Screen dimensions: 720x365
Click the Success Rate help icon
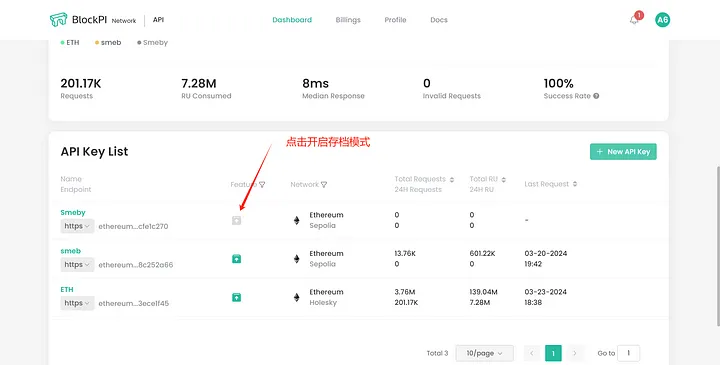(x=596, y=96)
